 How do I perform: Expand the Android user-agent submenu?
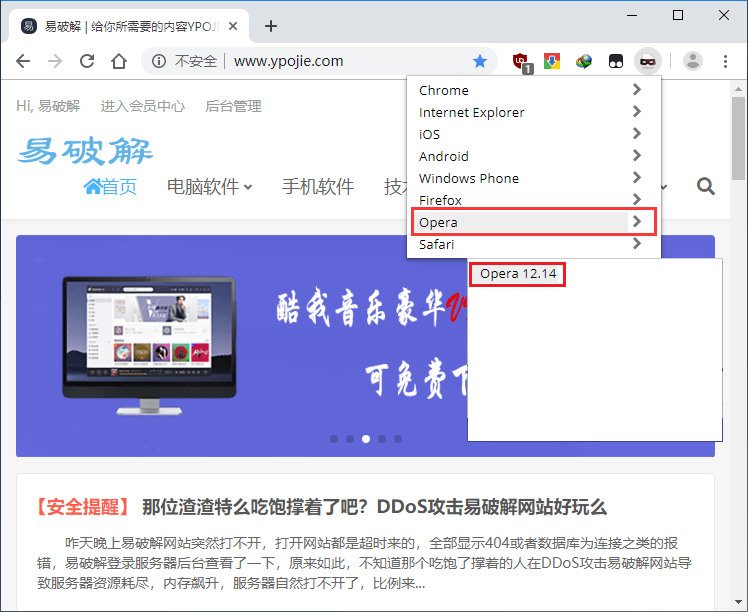click(x=532, y=156)
